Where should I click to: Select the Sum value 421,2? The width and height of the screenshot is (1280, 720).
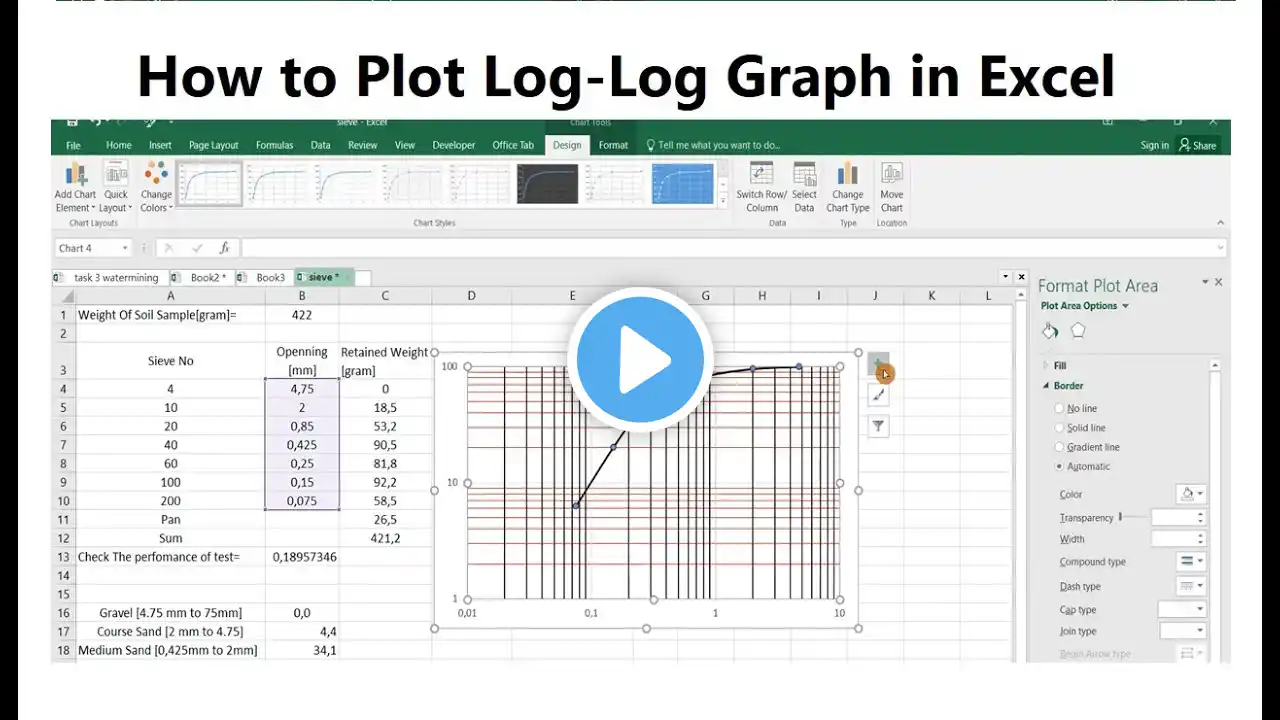click(385, 538)
